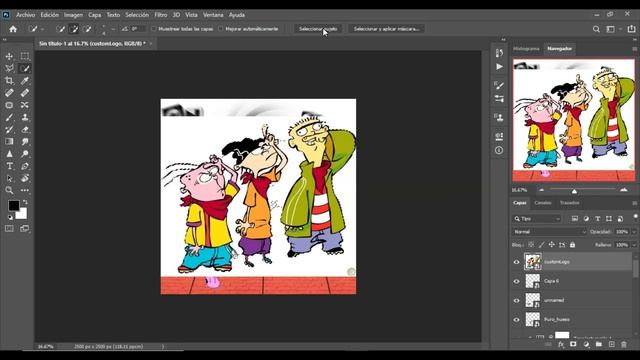Select the Clone Stamp tool

[24, 117]
